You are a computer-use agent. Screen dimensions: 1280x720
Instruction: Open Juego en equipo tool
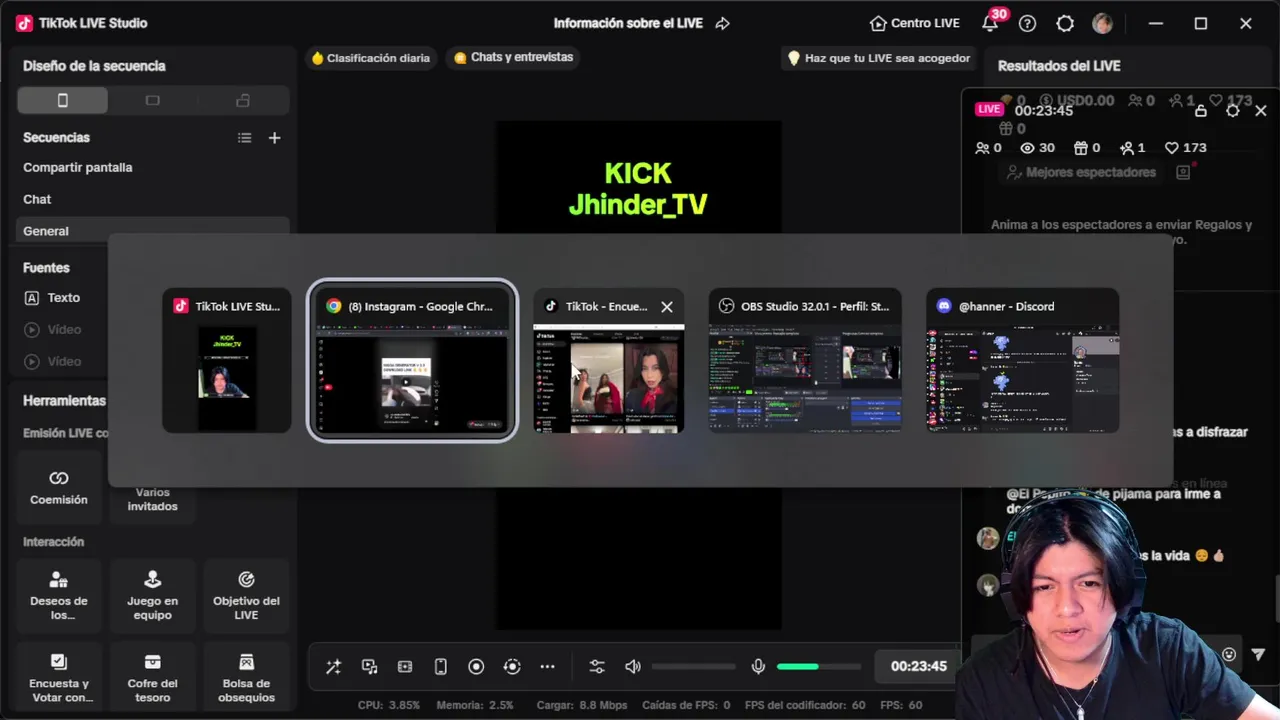[152, 595]
